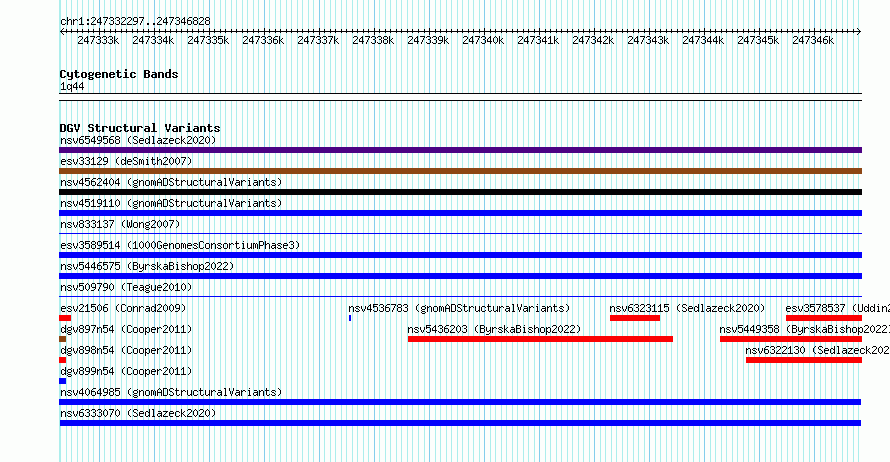Screen dimensions: 890x462
Task: Click the ruler's left arrowhead
Action: coord(62,32)
